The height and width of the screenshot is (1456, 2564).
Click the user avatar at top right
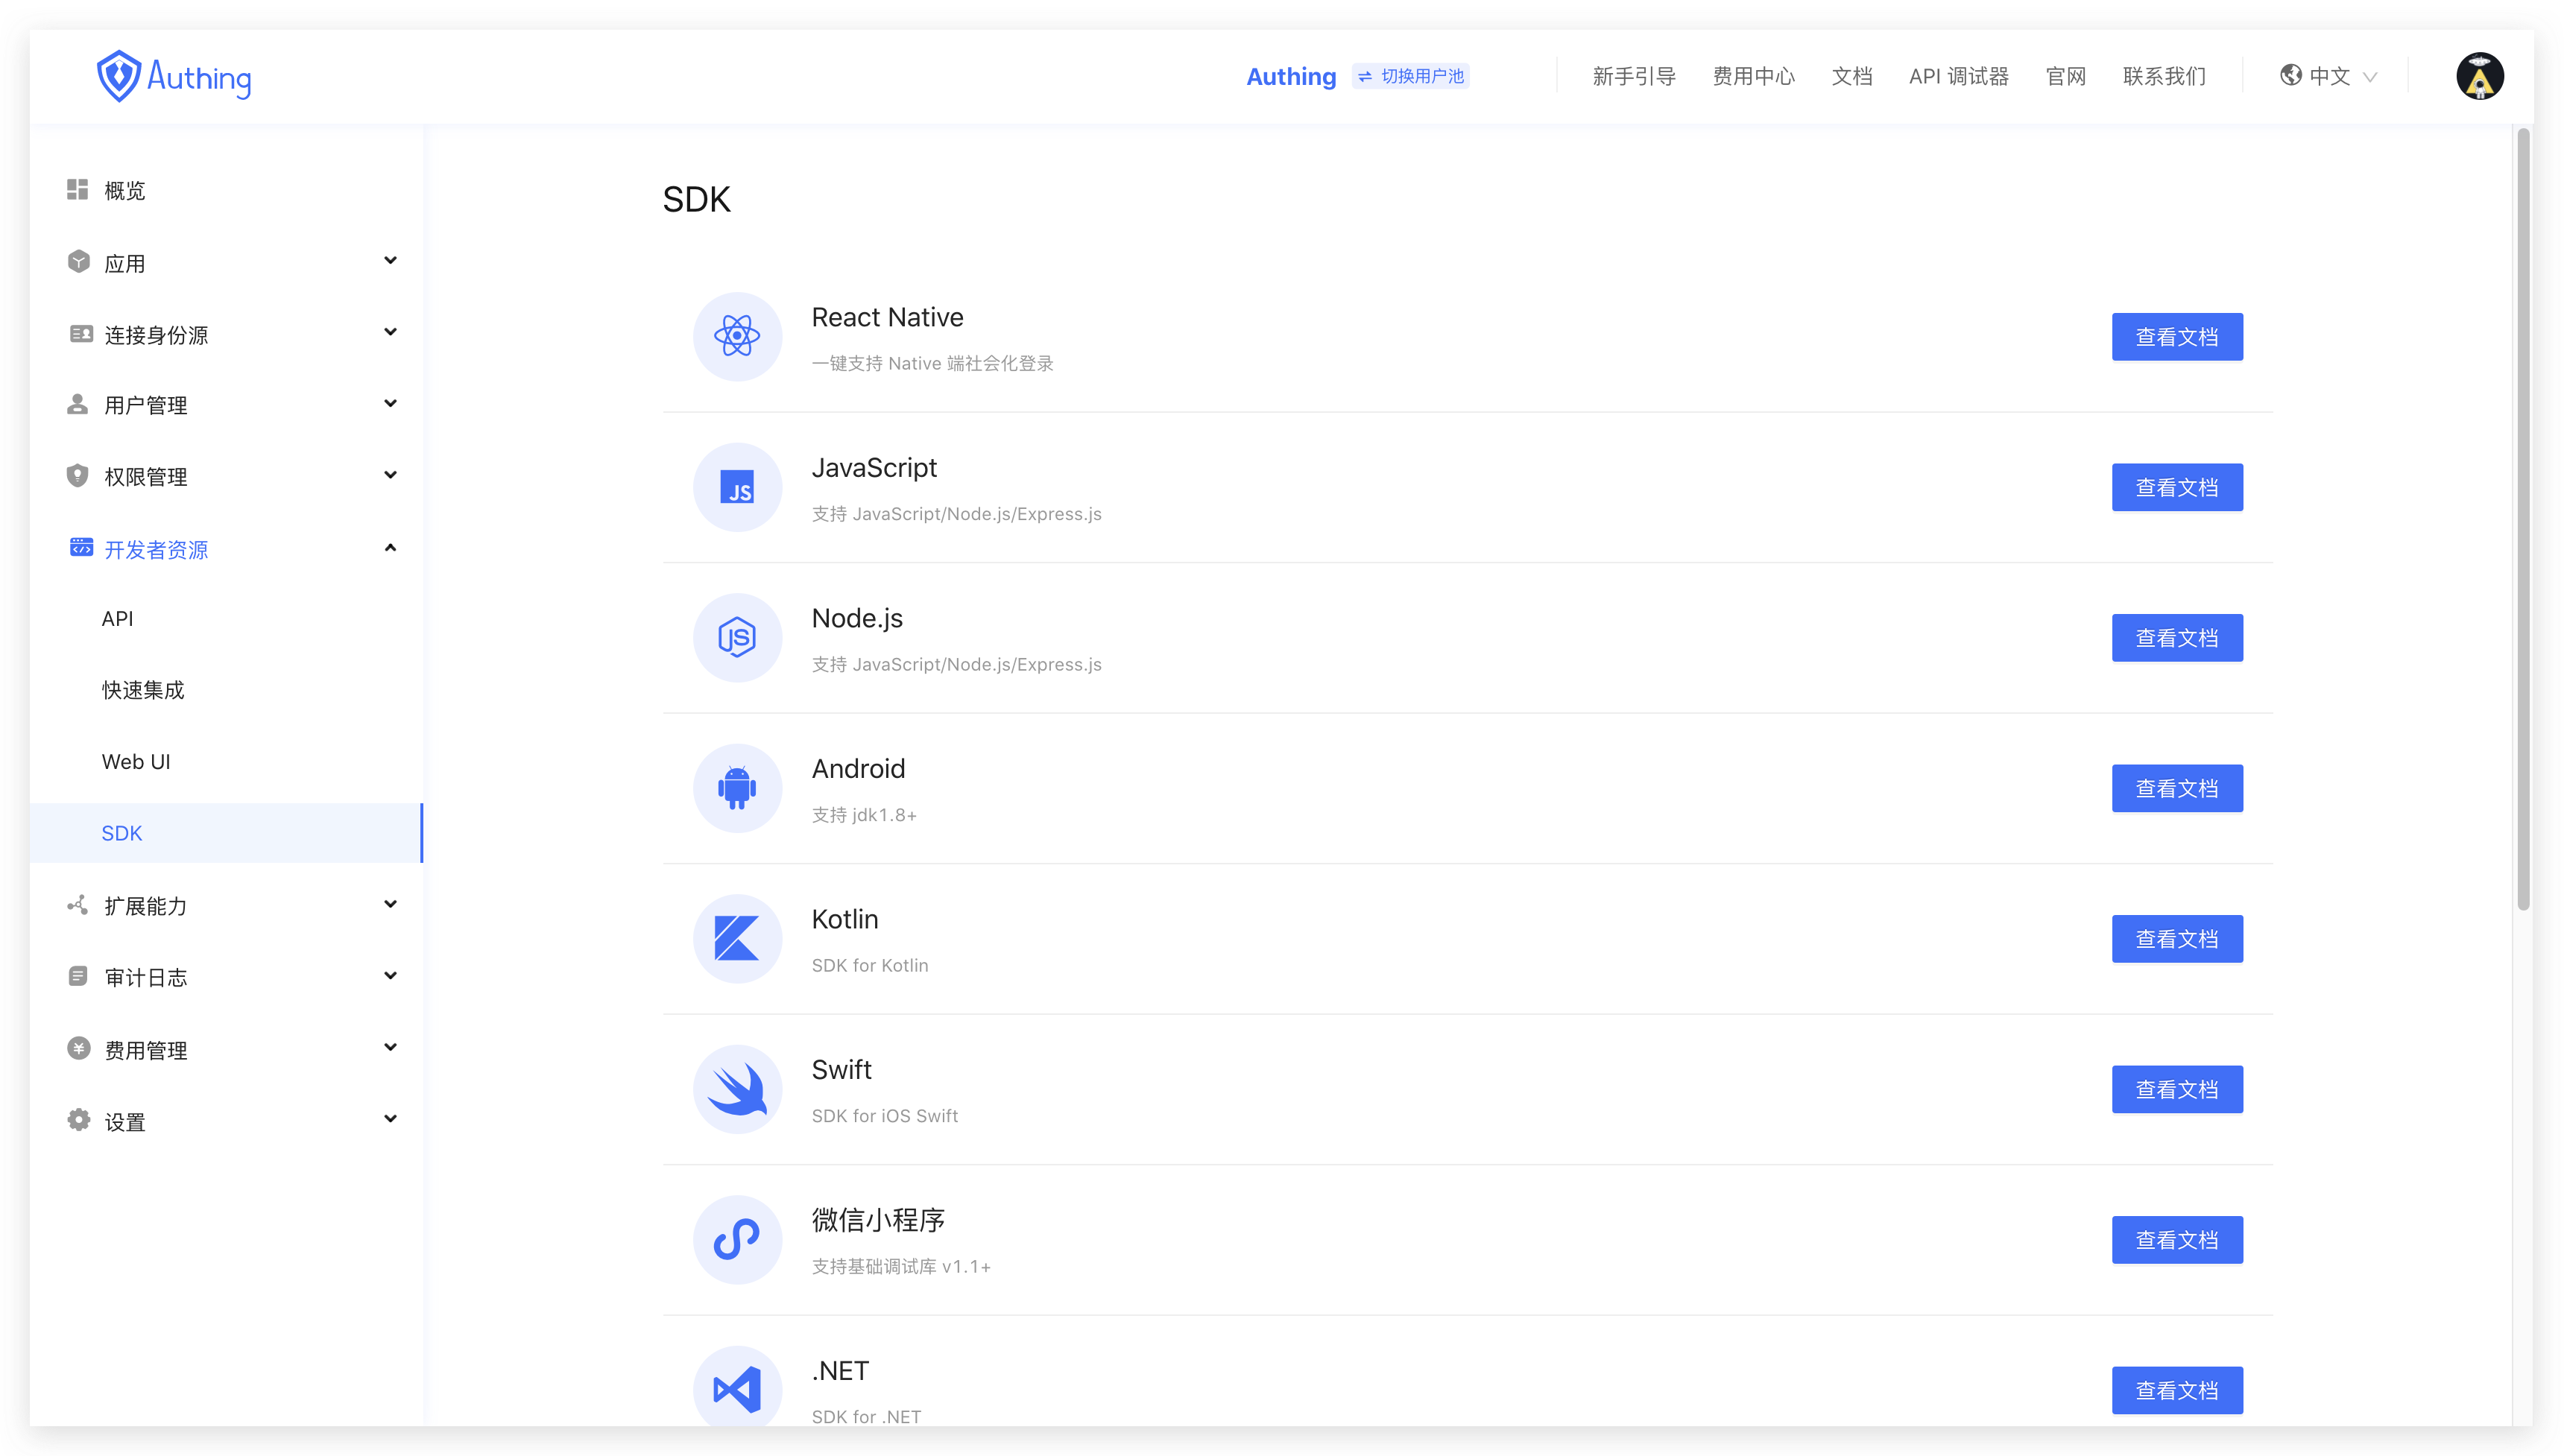point(2481,75)
